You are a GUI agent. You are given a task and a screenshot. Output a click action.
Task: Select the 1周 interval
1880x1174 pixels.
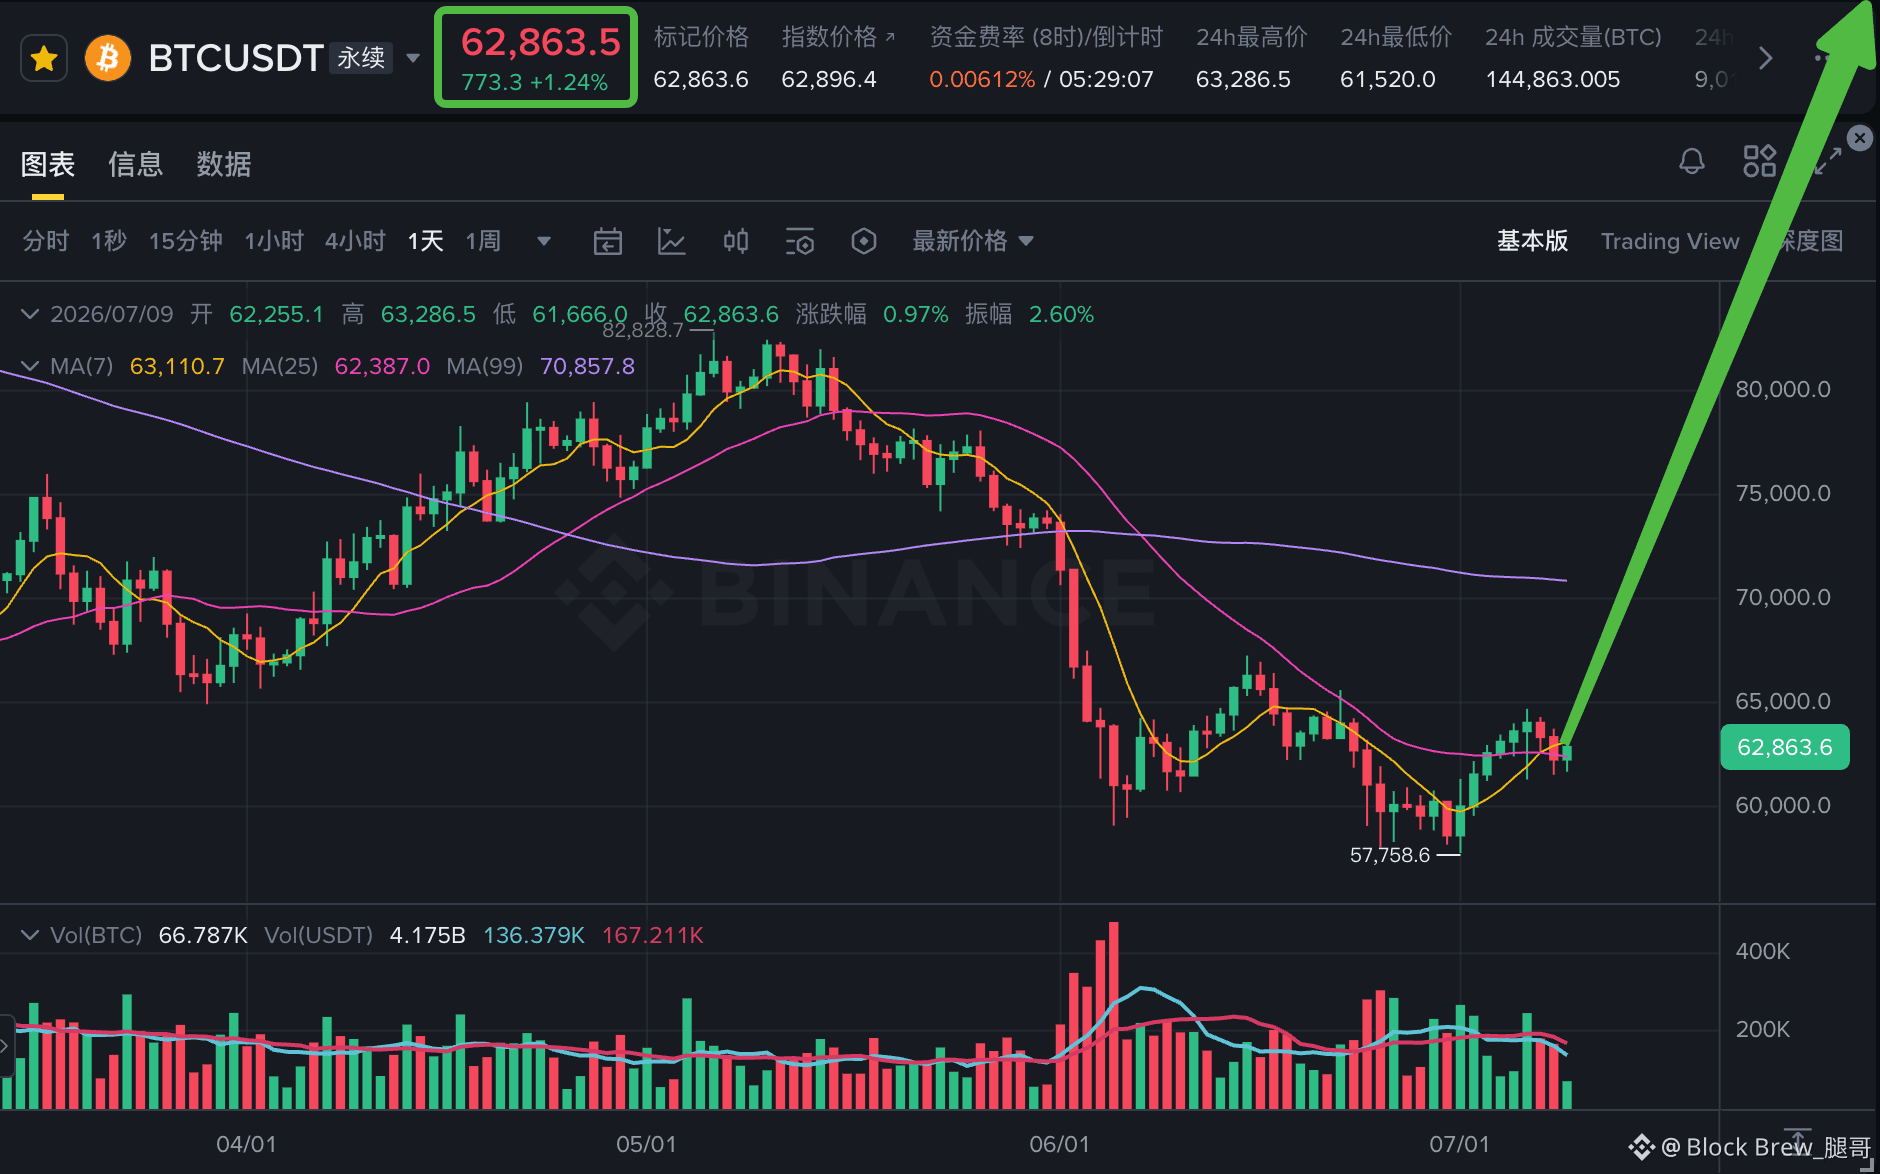coord(483,241)
